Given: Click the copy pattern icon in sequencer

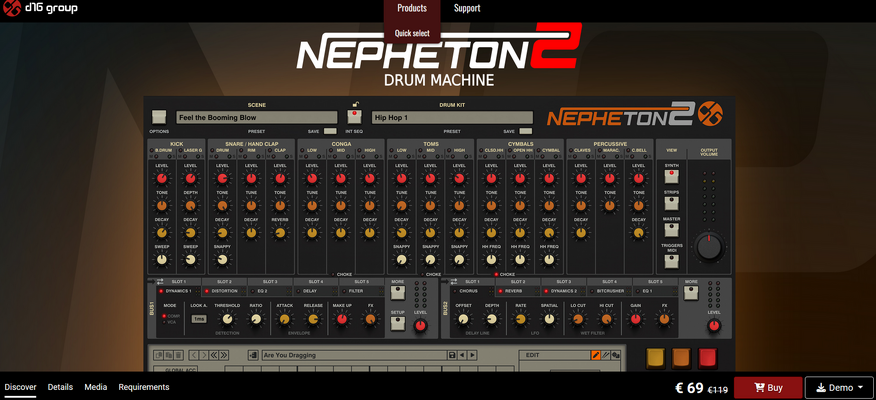Looking at the screenshot, I should click(x=159, y=355).
